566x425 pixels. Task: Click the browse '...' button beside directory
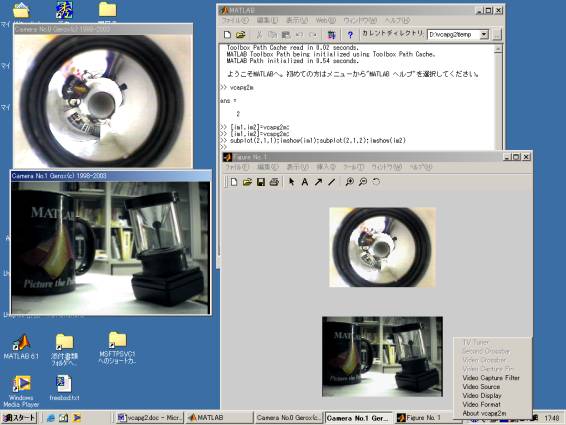497,34
